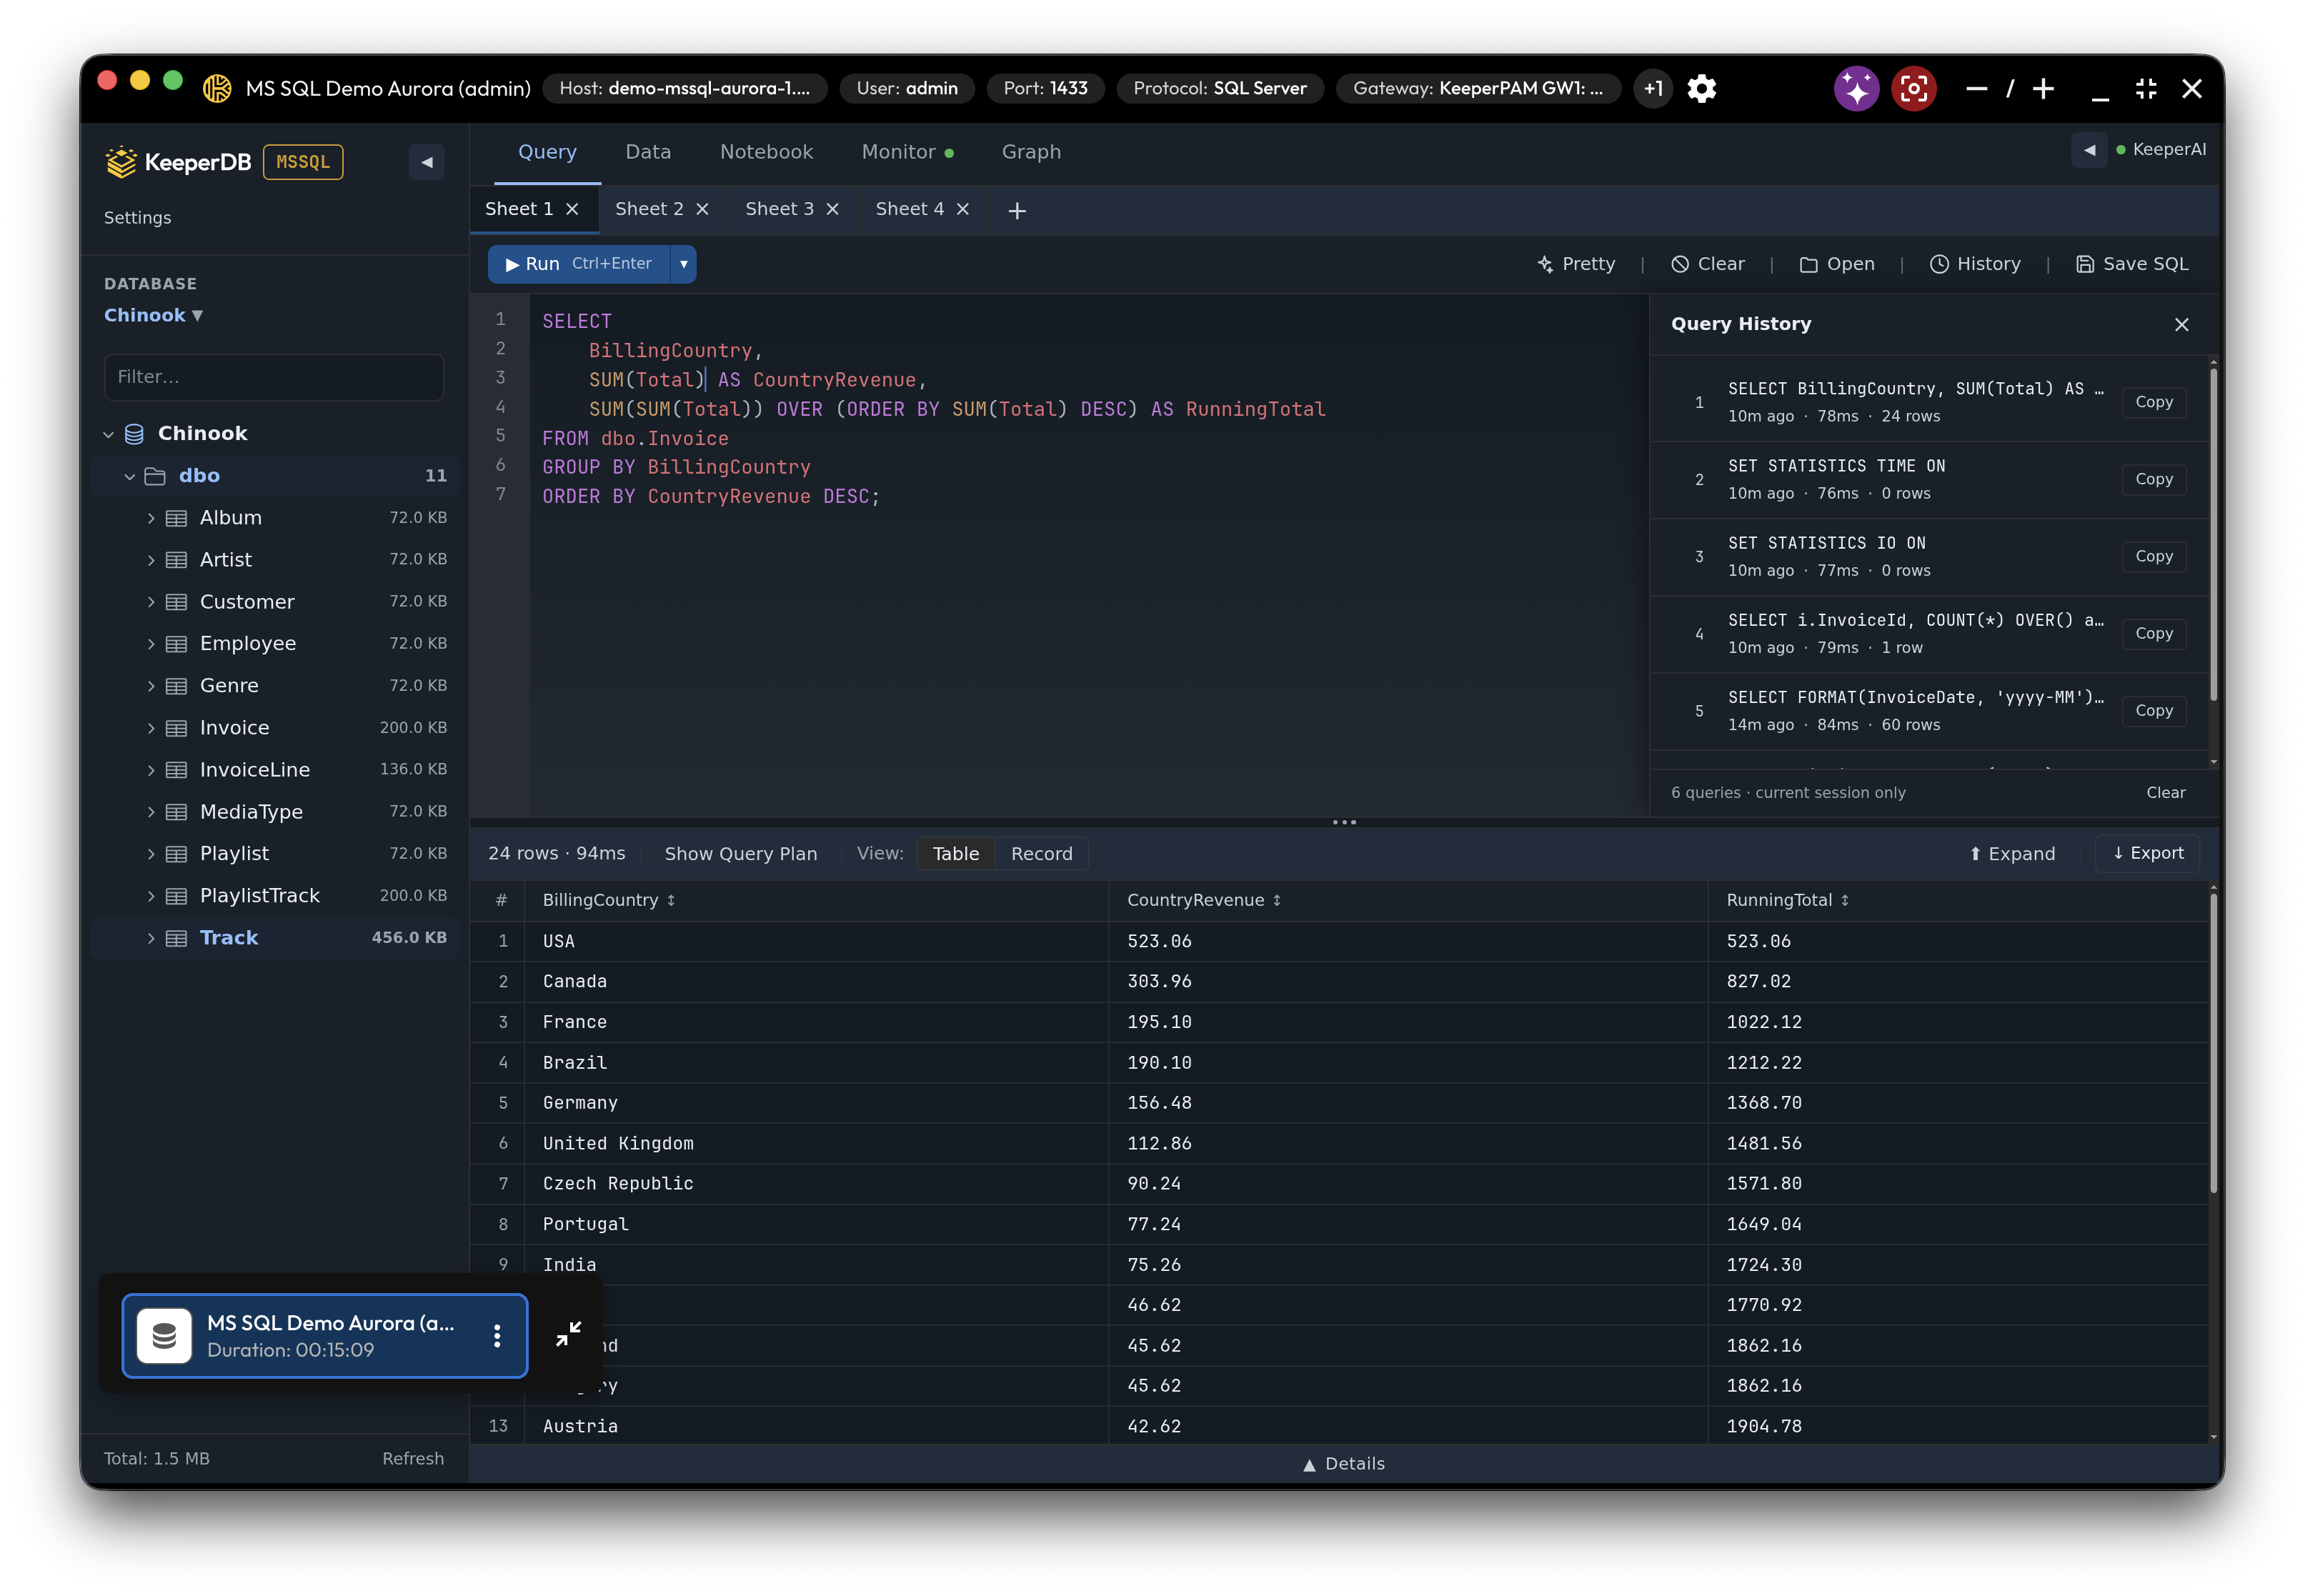Toggle the KeeperAI panel open
This screenshot has width=2305, height=1596.
click(2089, 150)
